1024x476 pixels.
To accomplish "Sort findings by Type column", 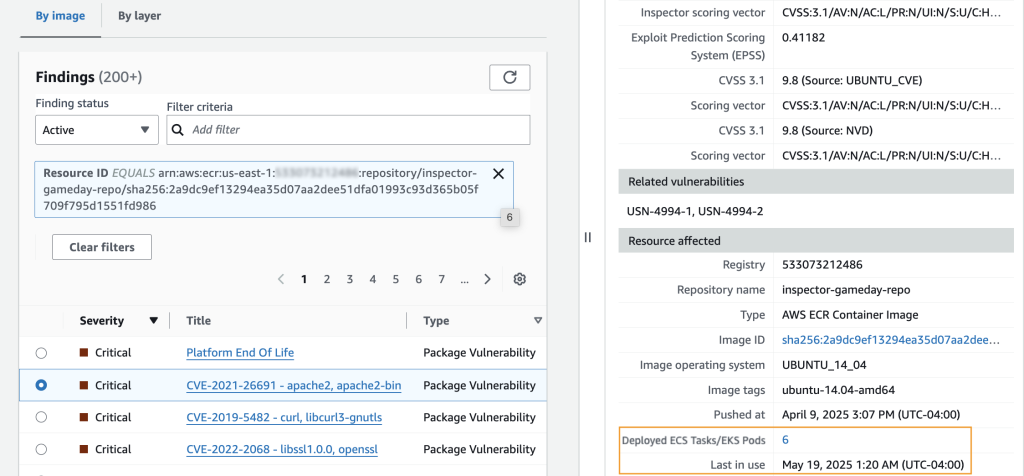I will pos(538,321).
